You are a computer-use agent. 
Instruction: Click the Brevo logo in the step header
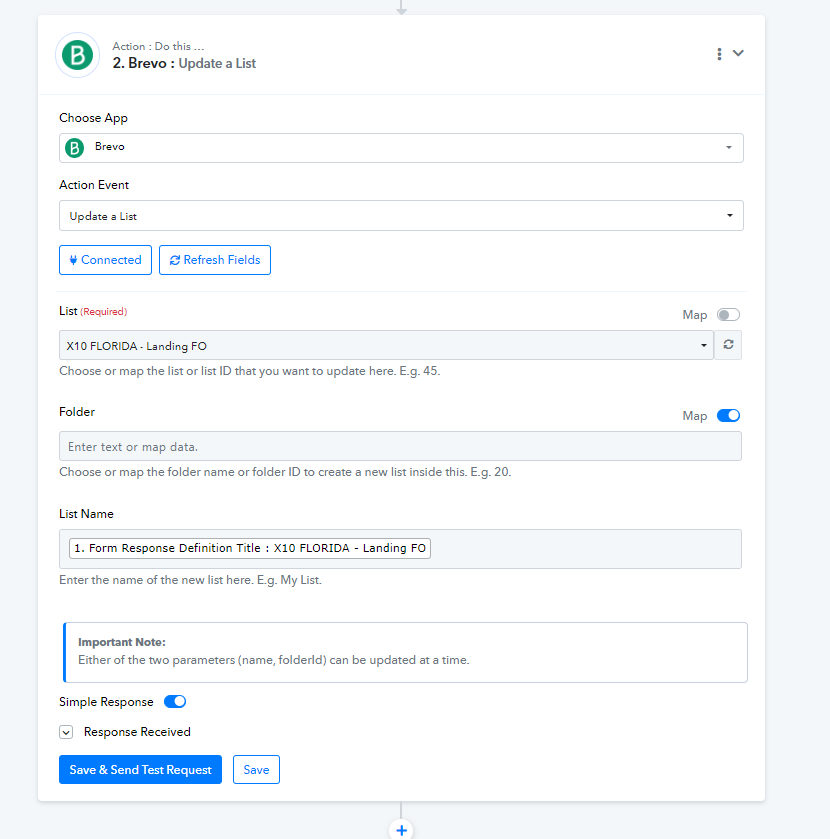(78, 55)
